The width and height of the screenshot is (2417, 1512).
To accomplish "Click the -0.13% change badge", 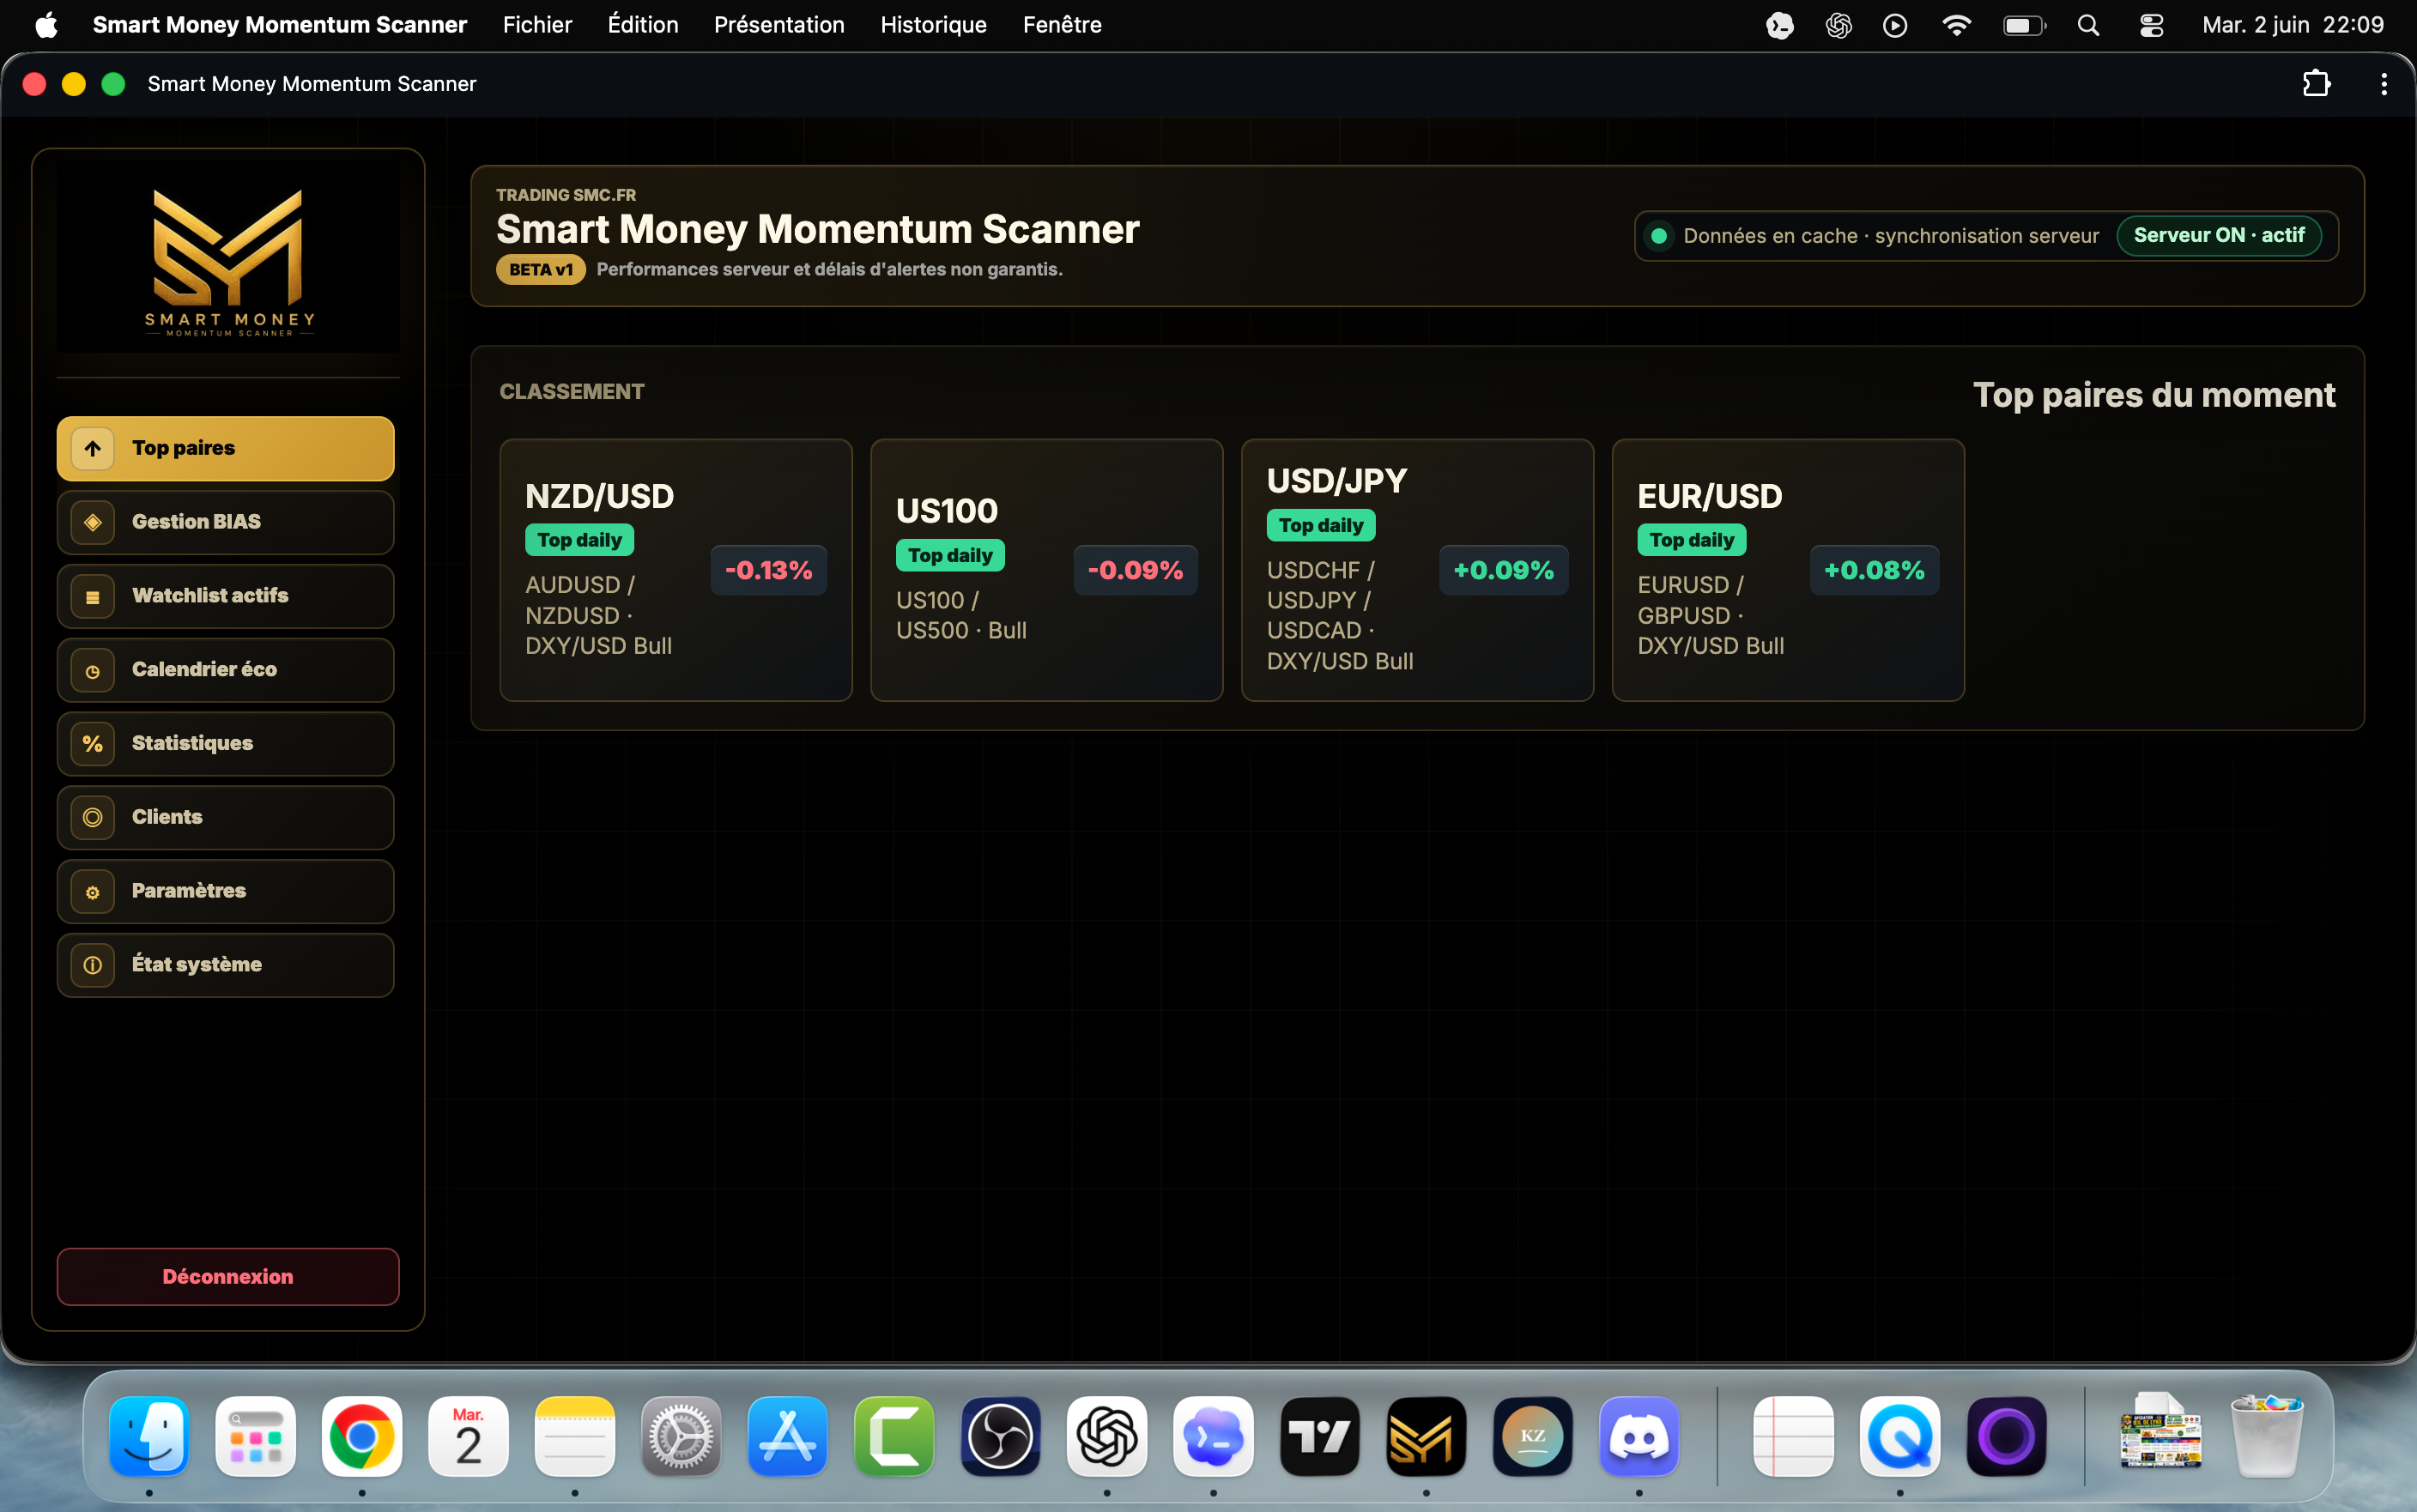I will 768,570.
